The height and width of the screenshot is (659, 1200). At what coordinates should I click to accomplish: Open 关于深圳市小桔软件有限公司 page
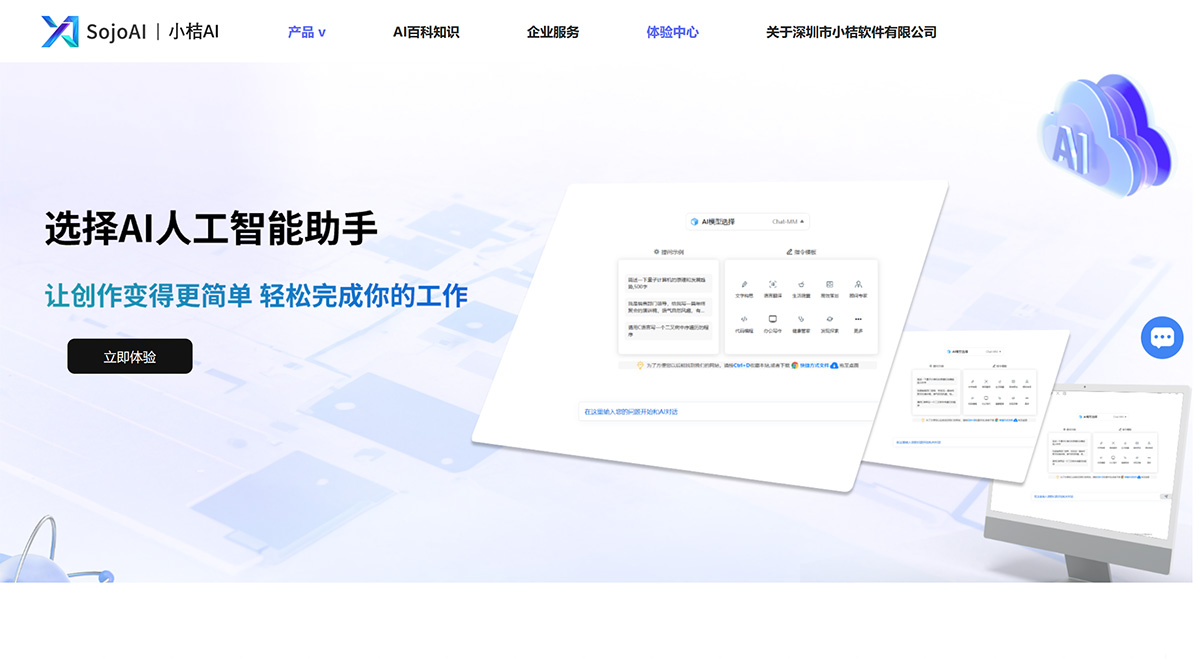coord(851,31)
